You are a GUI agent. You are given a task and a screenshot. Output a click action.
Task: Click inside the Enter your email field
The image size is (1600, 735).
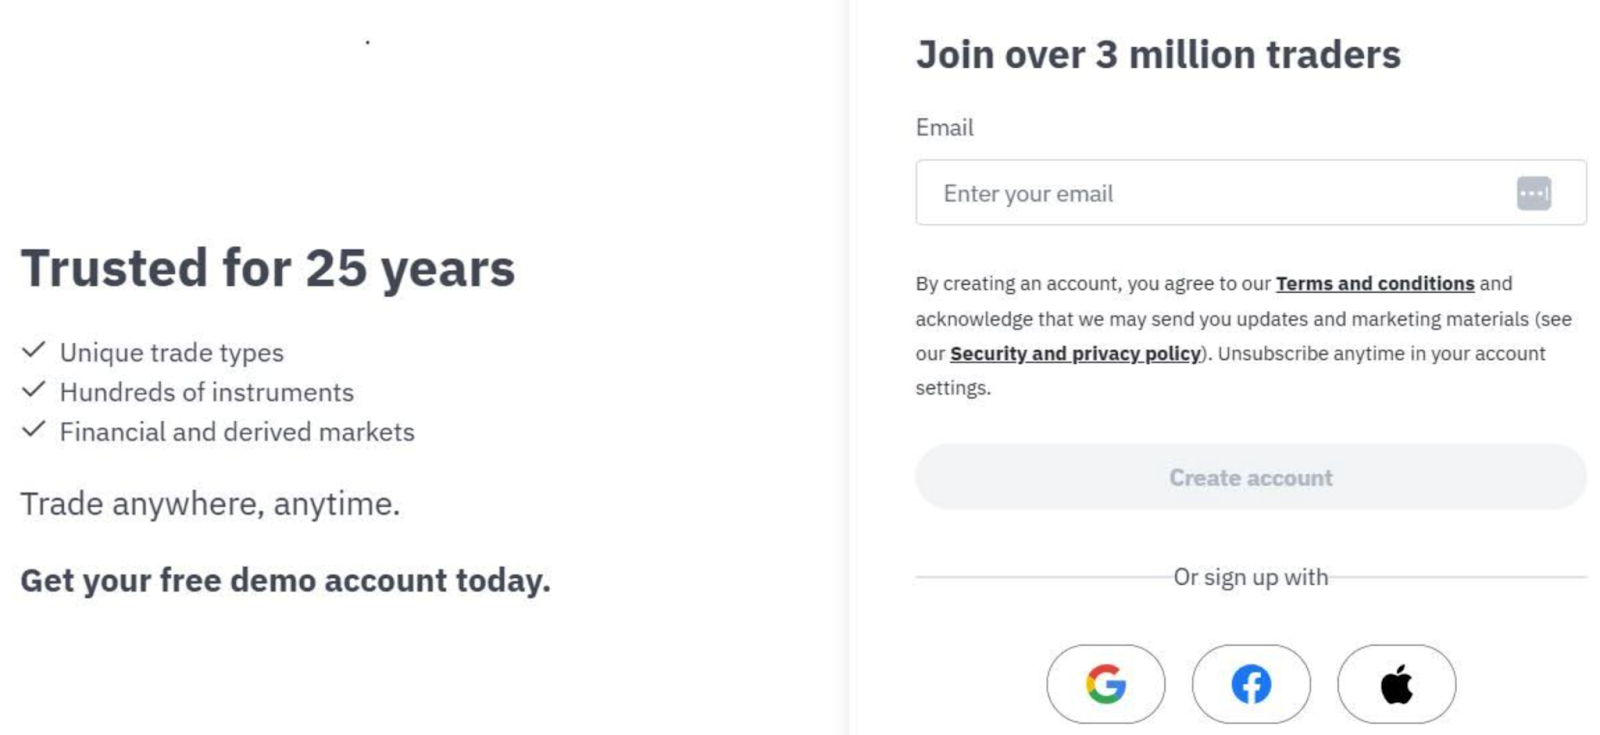coord(1150,192)
